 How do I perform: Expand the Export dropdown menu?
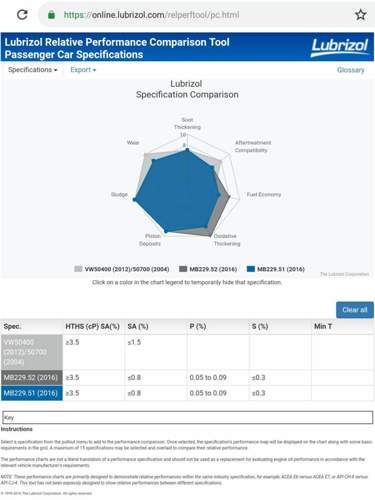pyautogui.click(x=83, y=70)
